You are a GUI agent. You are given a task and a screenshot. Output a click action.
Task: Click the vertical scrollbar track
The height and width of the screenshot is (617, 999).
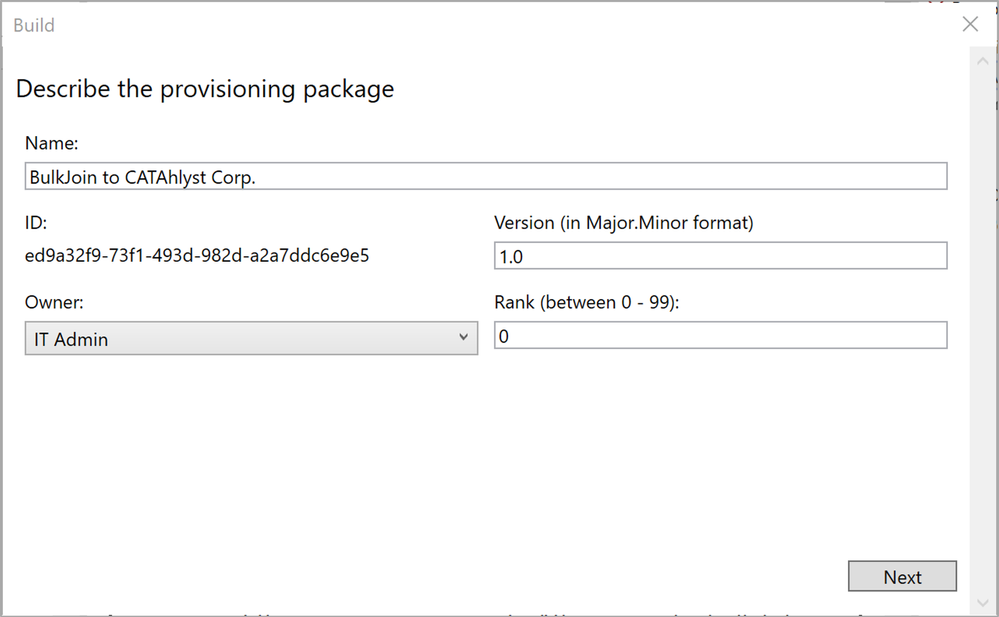pyautogui.click(x=983, y=330)
